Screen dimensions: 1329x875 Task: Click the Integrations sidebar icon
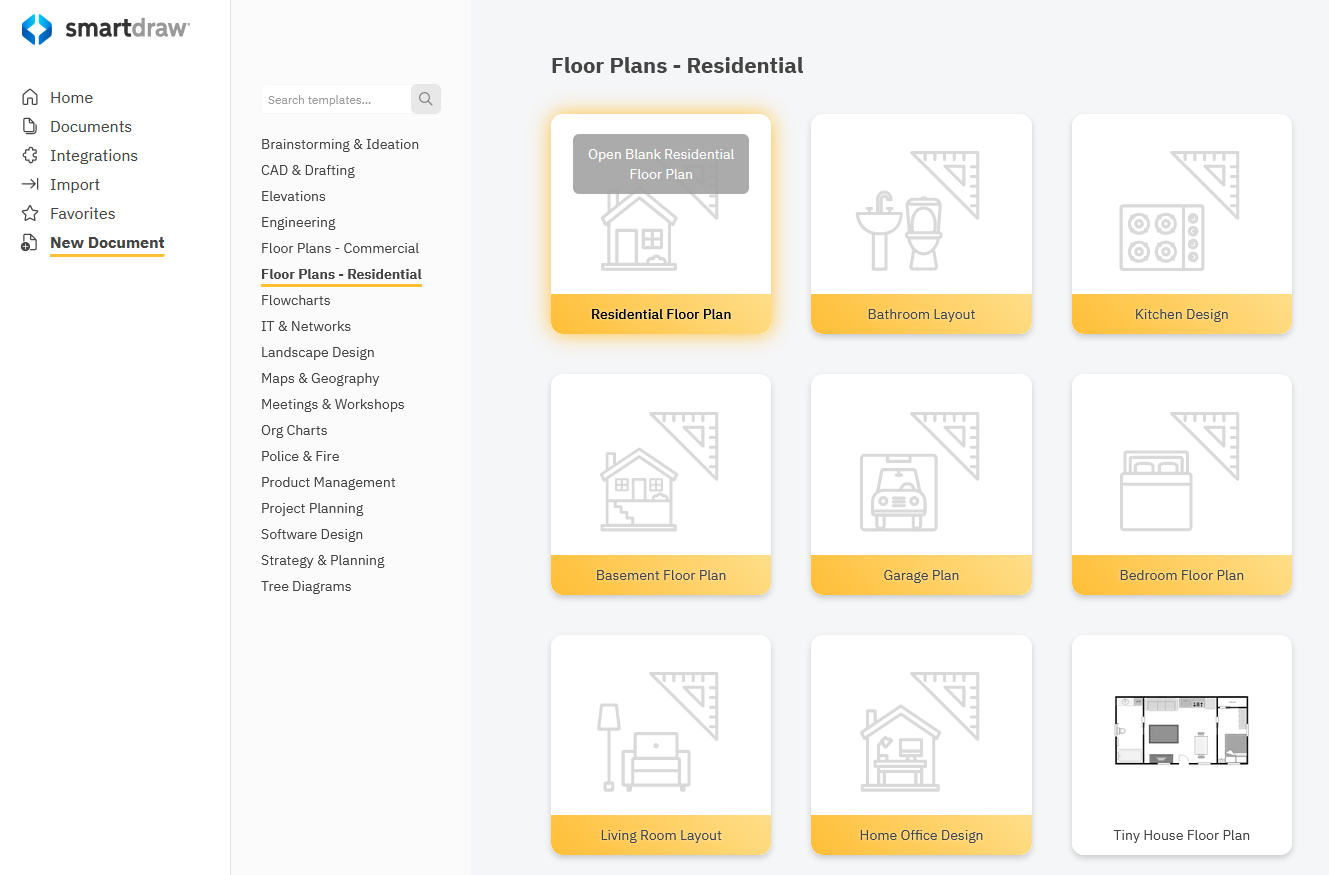[x=30, y=155]
